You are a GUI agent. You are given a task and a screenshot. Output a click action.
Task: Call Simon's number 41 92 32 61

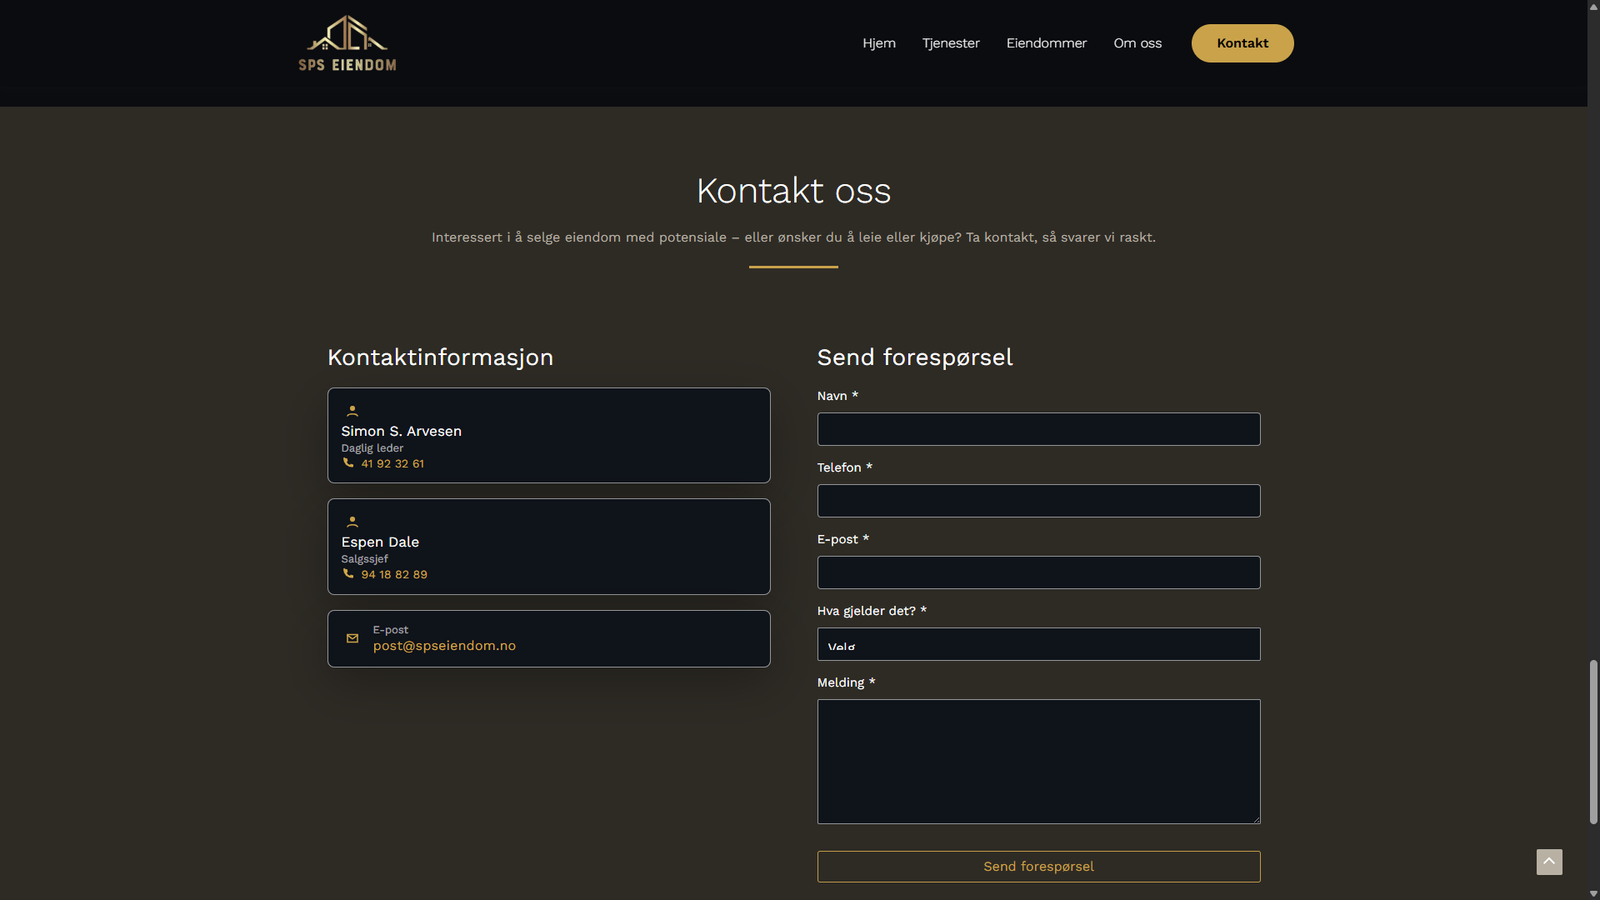pyautogui.click(x=392, y=464)
